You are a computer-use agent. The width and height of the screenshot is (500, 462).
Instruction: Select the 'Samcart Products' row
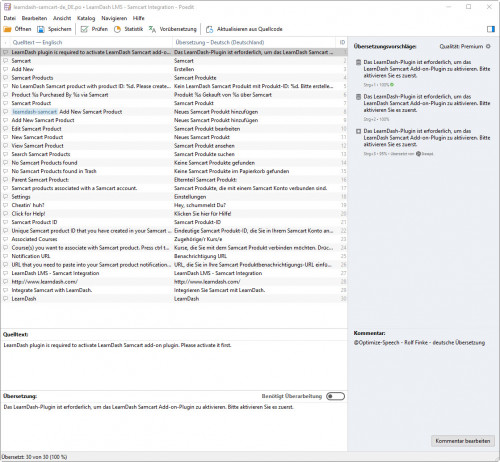[x=173, y=78]
